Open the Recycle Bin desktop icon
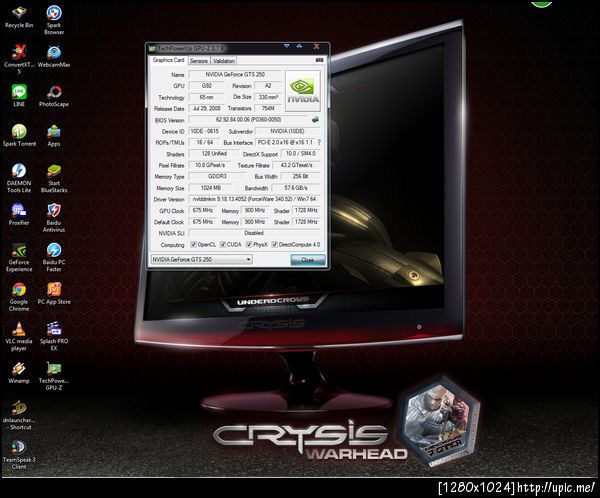This screenshot has width=600, height=498. click(x=19, y=17)
